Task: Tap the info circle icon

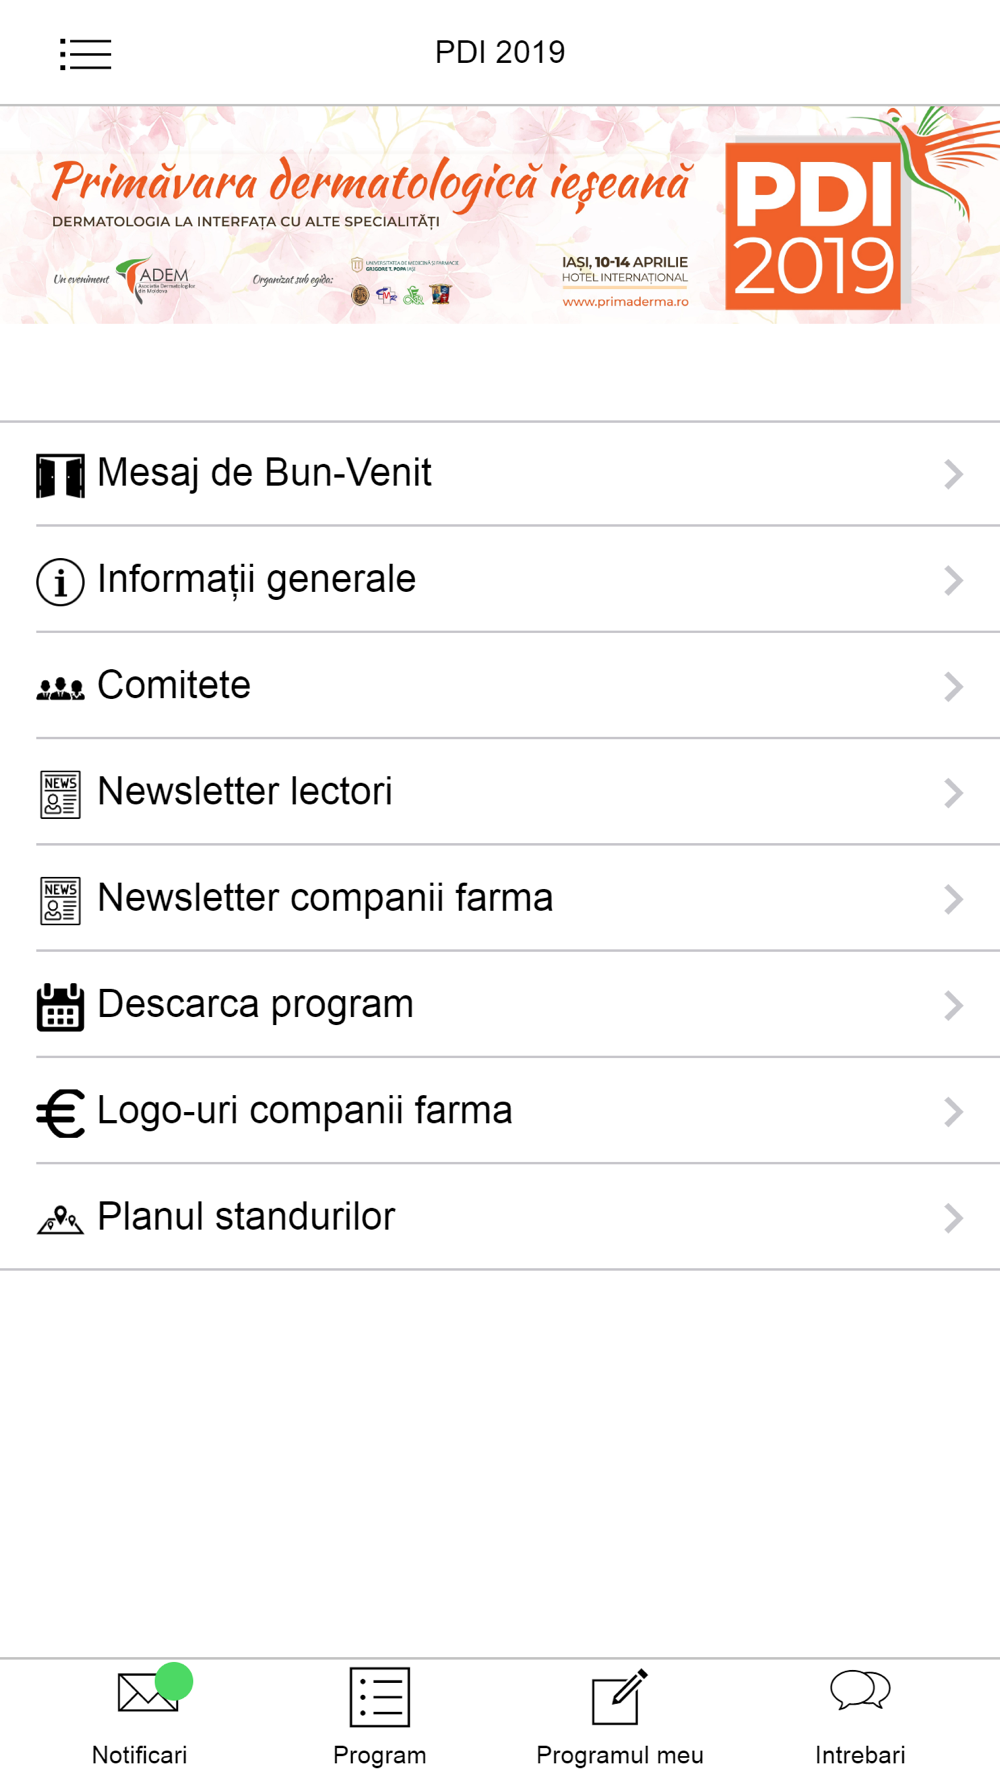Action: (x=60, y=582)
